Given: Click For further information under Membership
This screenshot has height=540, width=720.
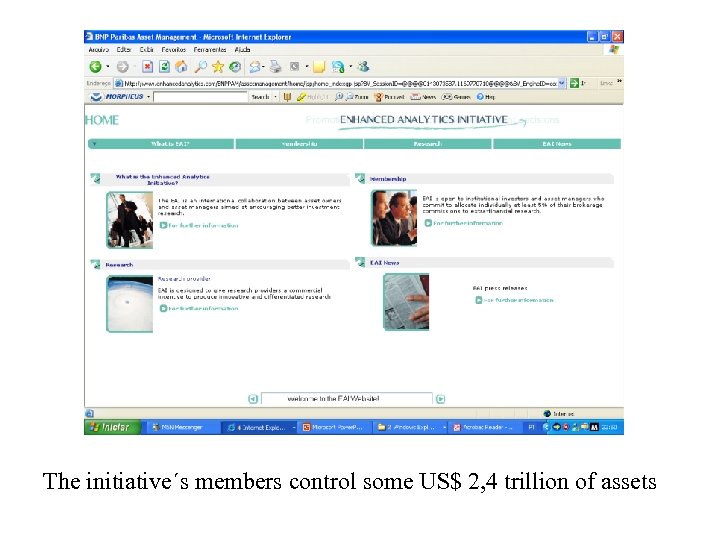Looking at the screenshot, I should [x=463, y=223].
